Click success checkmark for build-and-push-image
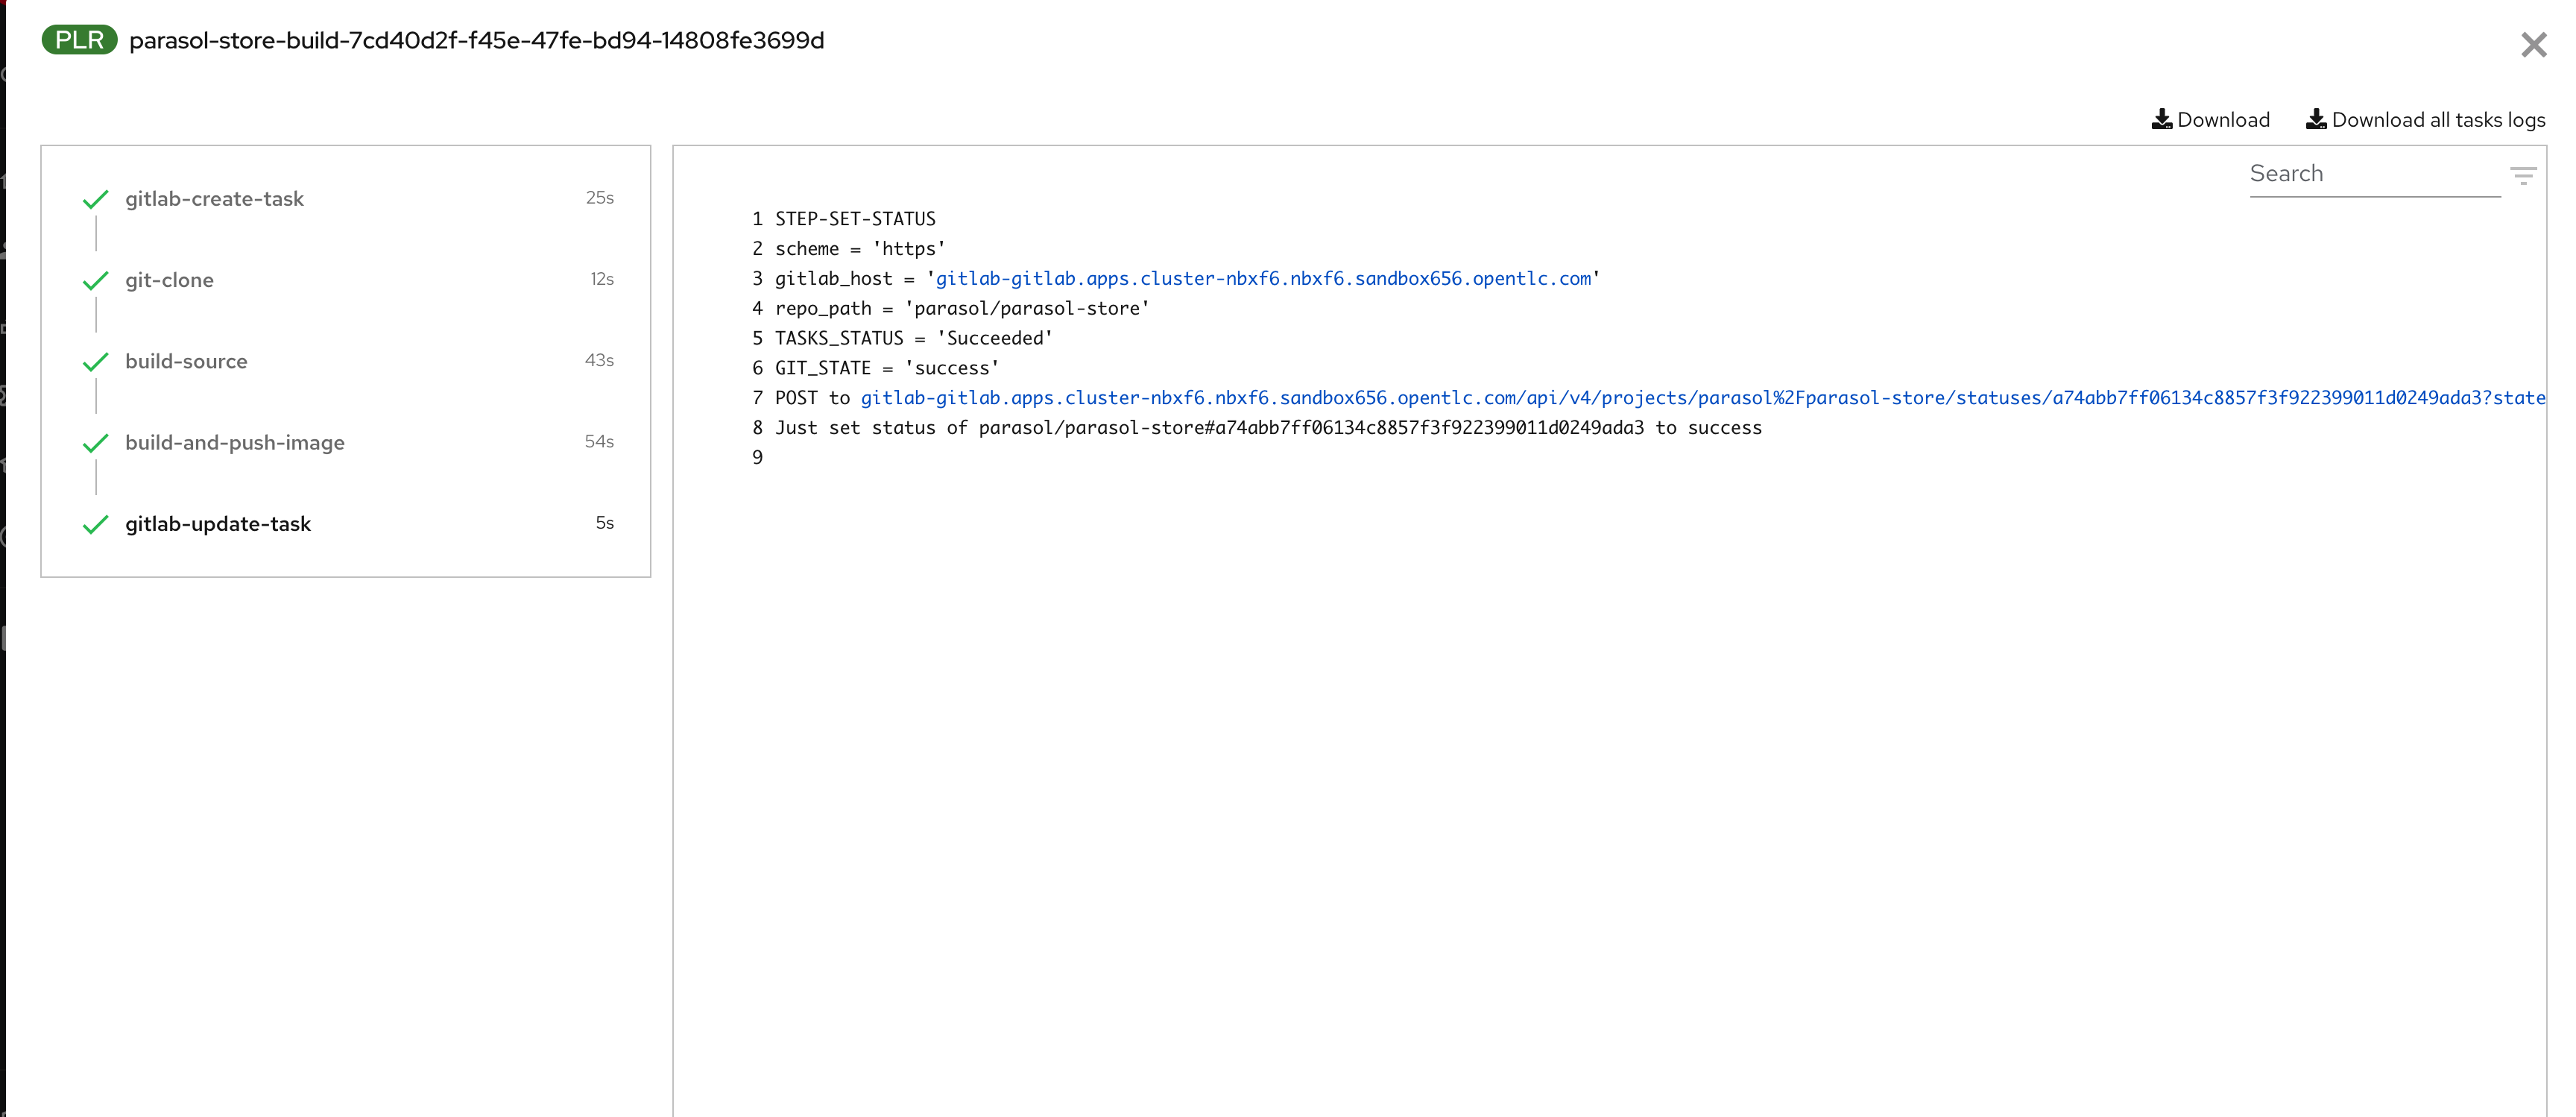 click(95, 443)
